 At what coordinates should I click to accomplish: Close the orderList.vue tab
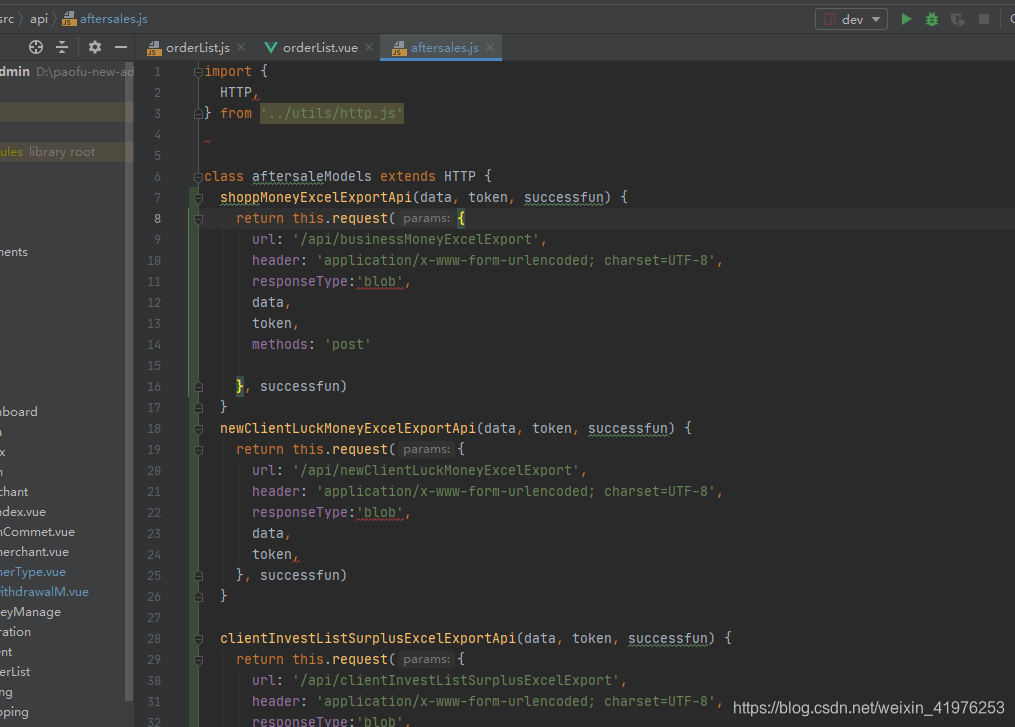point(369,47)
